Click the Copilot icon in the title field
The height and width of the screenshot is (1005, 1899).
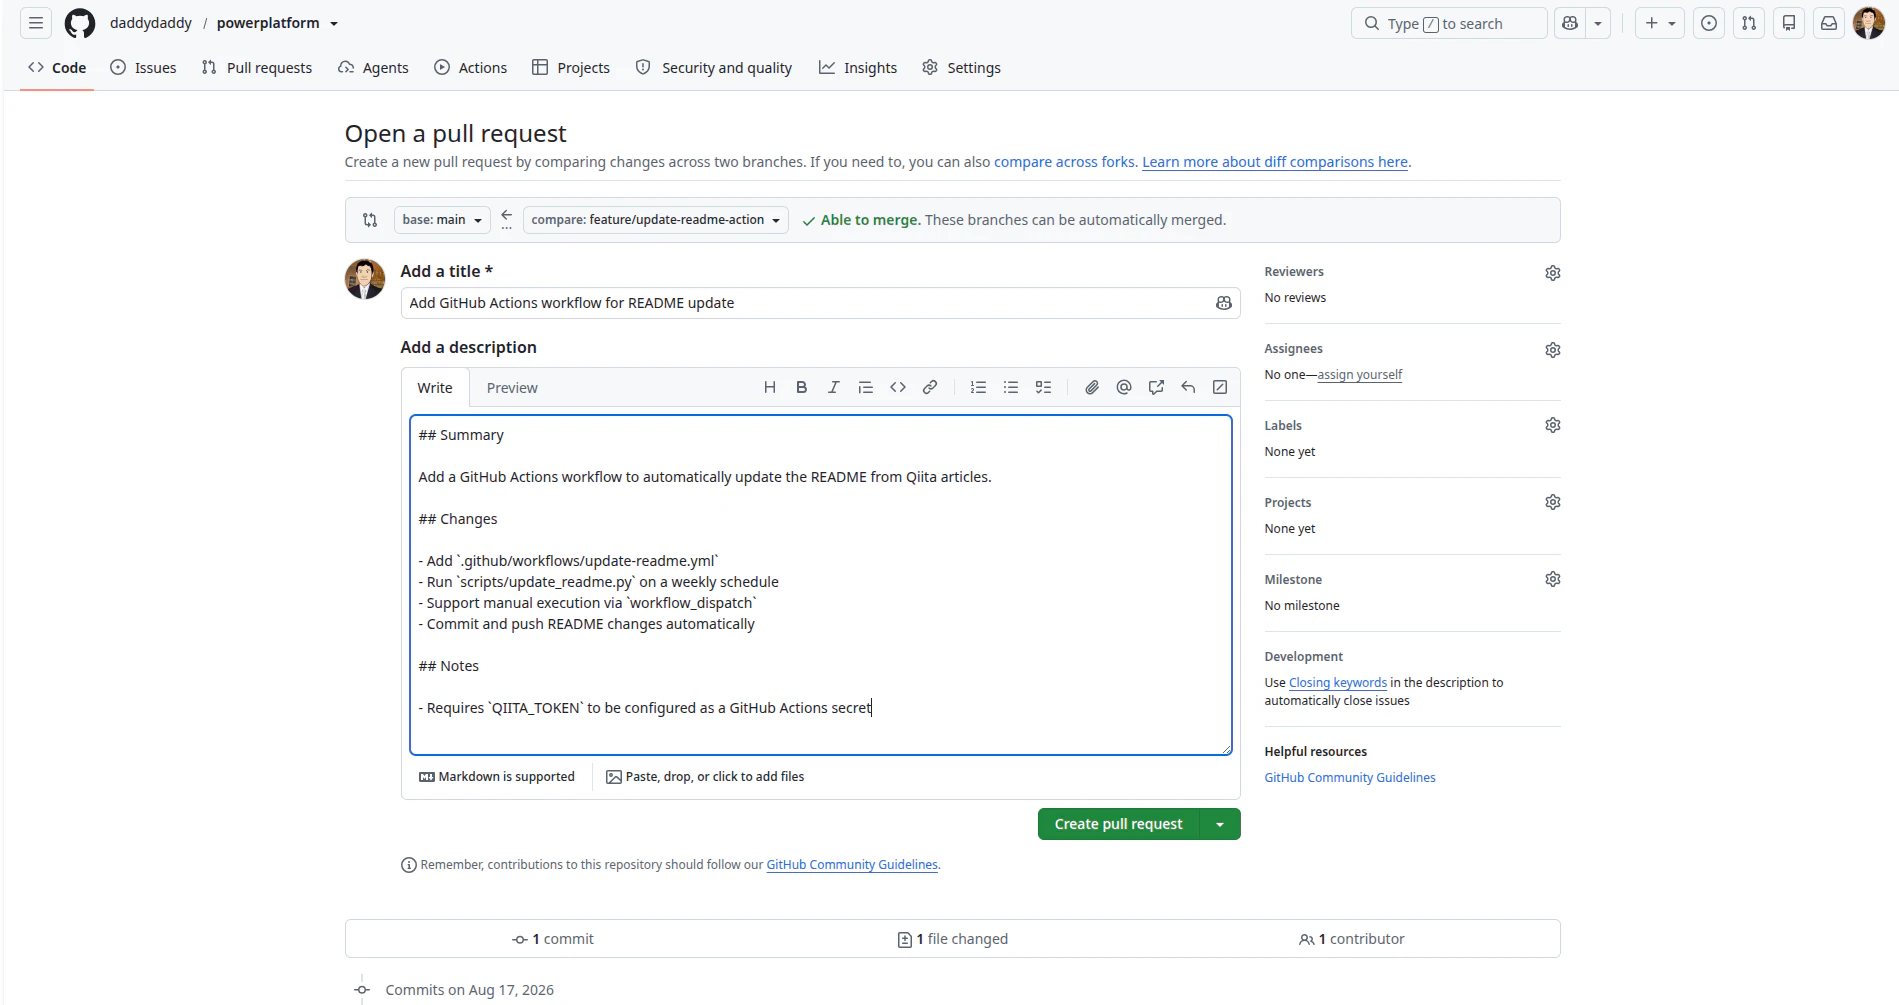coord(1223,303)
